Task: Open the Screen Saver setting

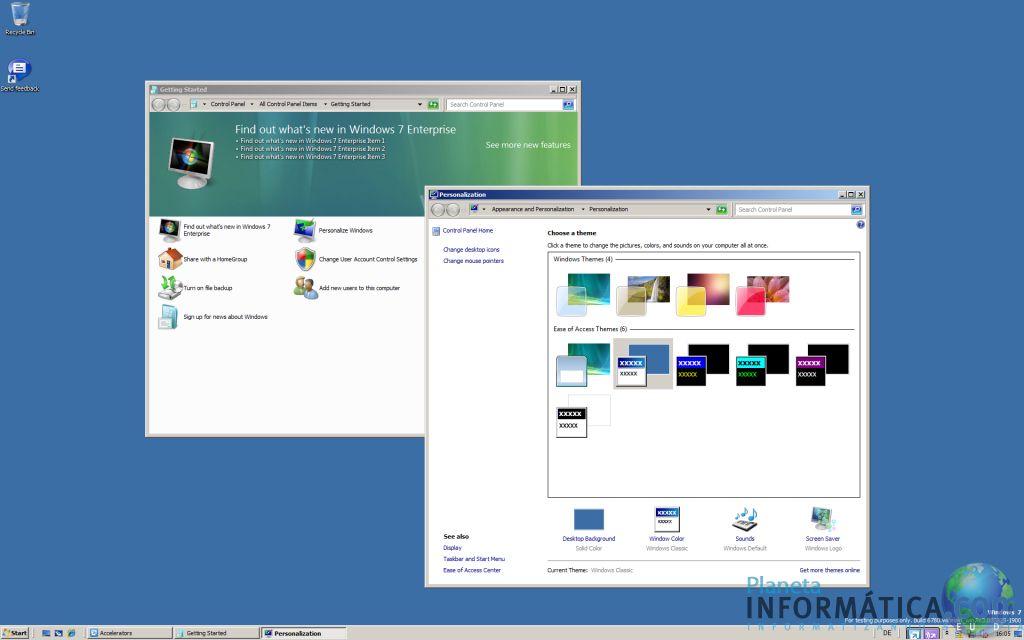Action: (x=823, y=529)
